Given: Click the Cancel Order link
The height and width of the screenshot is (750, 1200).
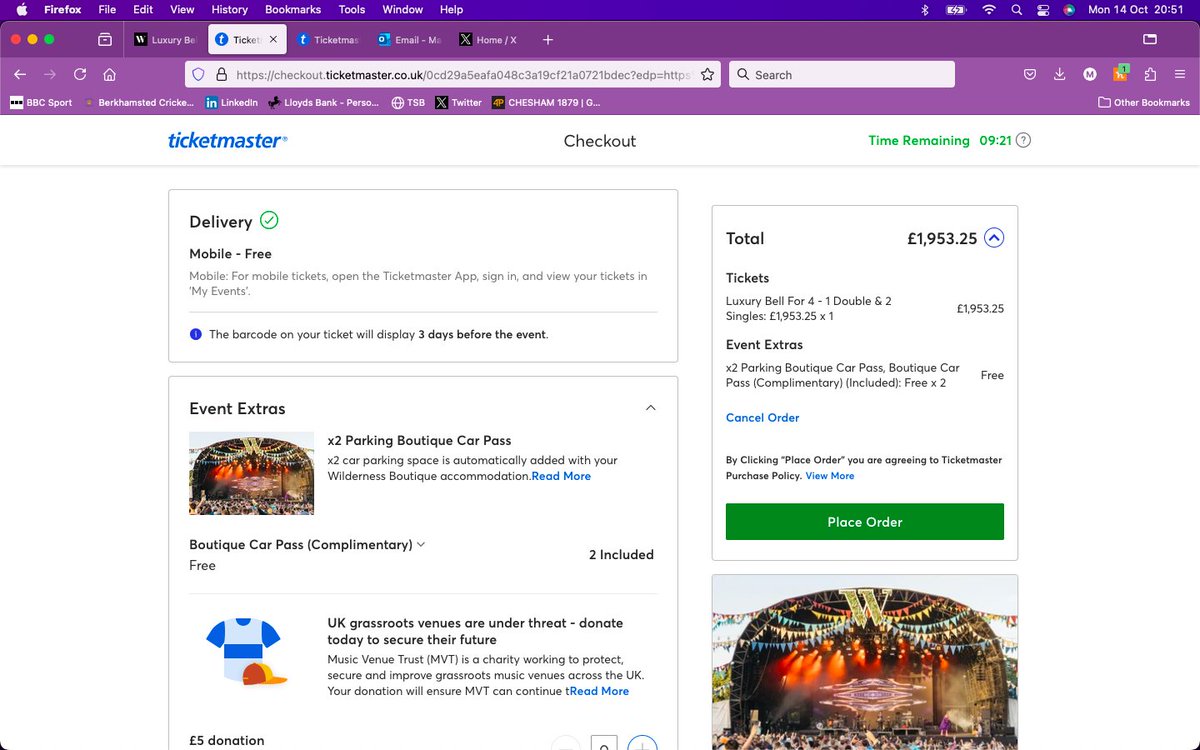Looking at the screenshot, I should coord(762,417).
